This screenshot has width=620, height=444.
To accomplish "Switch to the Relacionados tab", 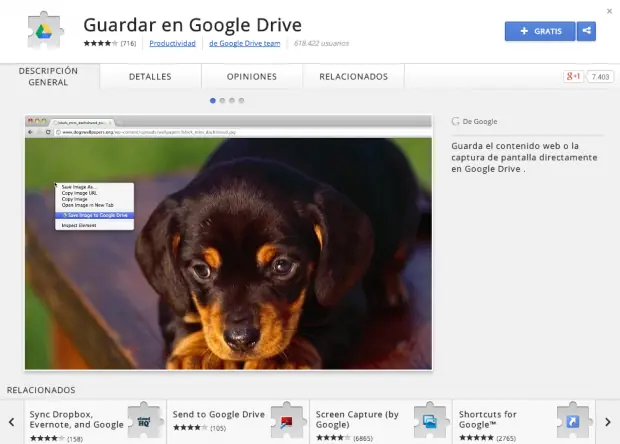I will (353, 77).
